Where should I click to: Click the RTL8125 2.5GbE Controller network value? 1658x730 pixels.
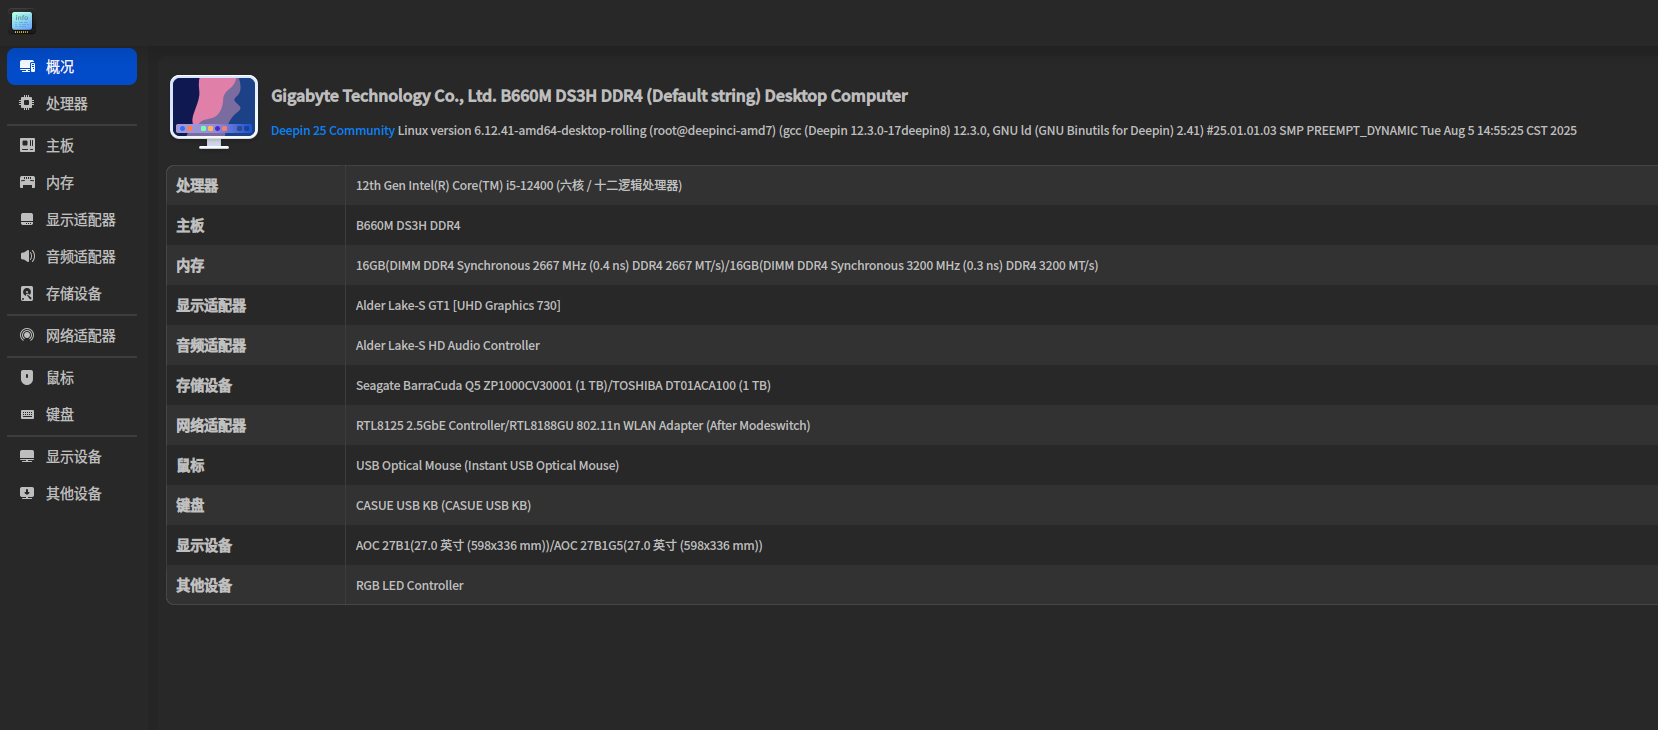click(583, 426)
